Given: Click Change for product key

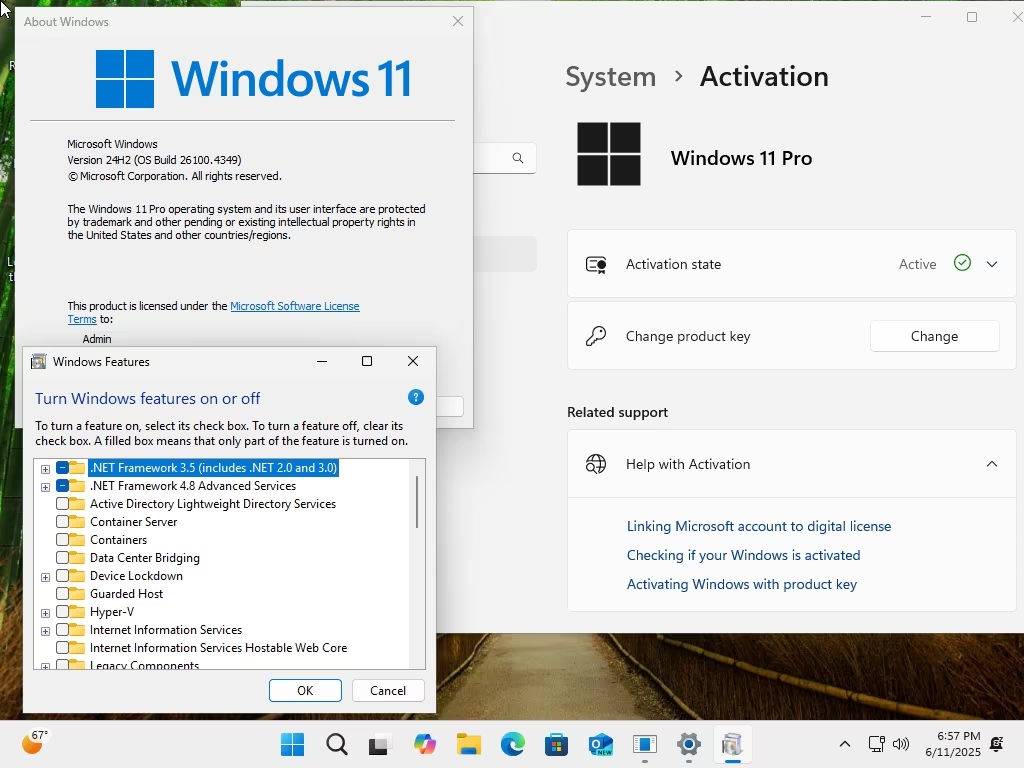Looking at the screenshot, I should [934, 336].
